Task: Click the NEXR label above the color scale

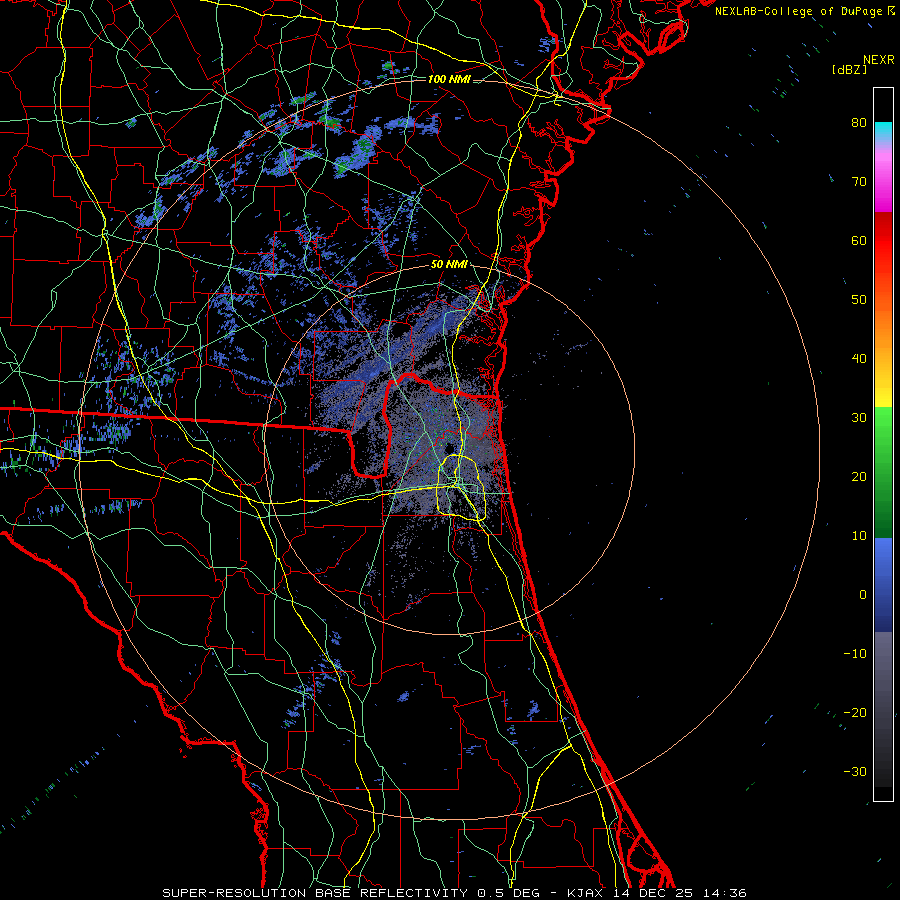Action: coord(878,60)
